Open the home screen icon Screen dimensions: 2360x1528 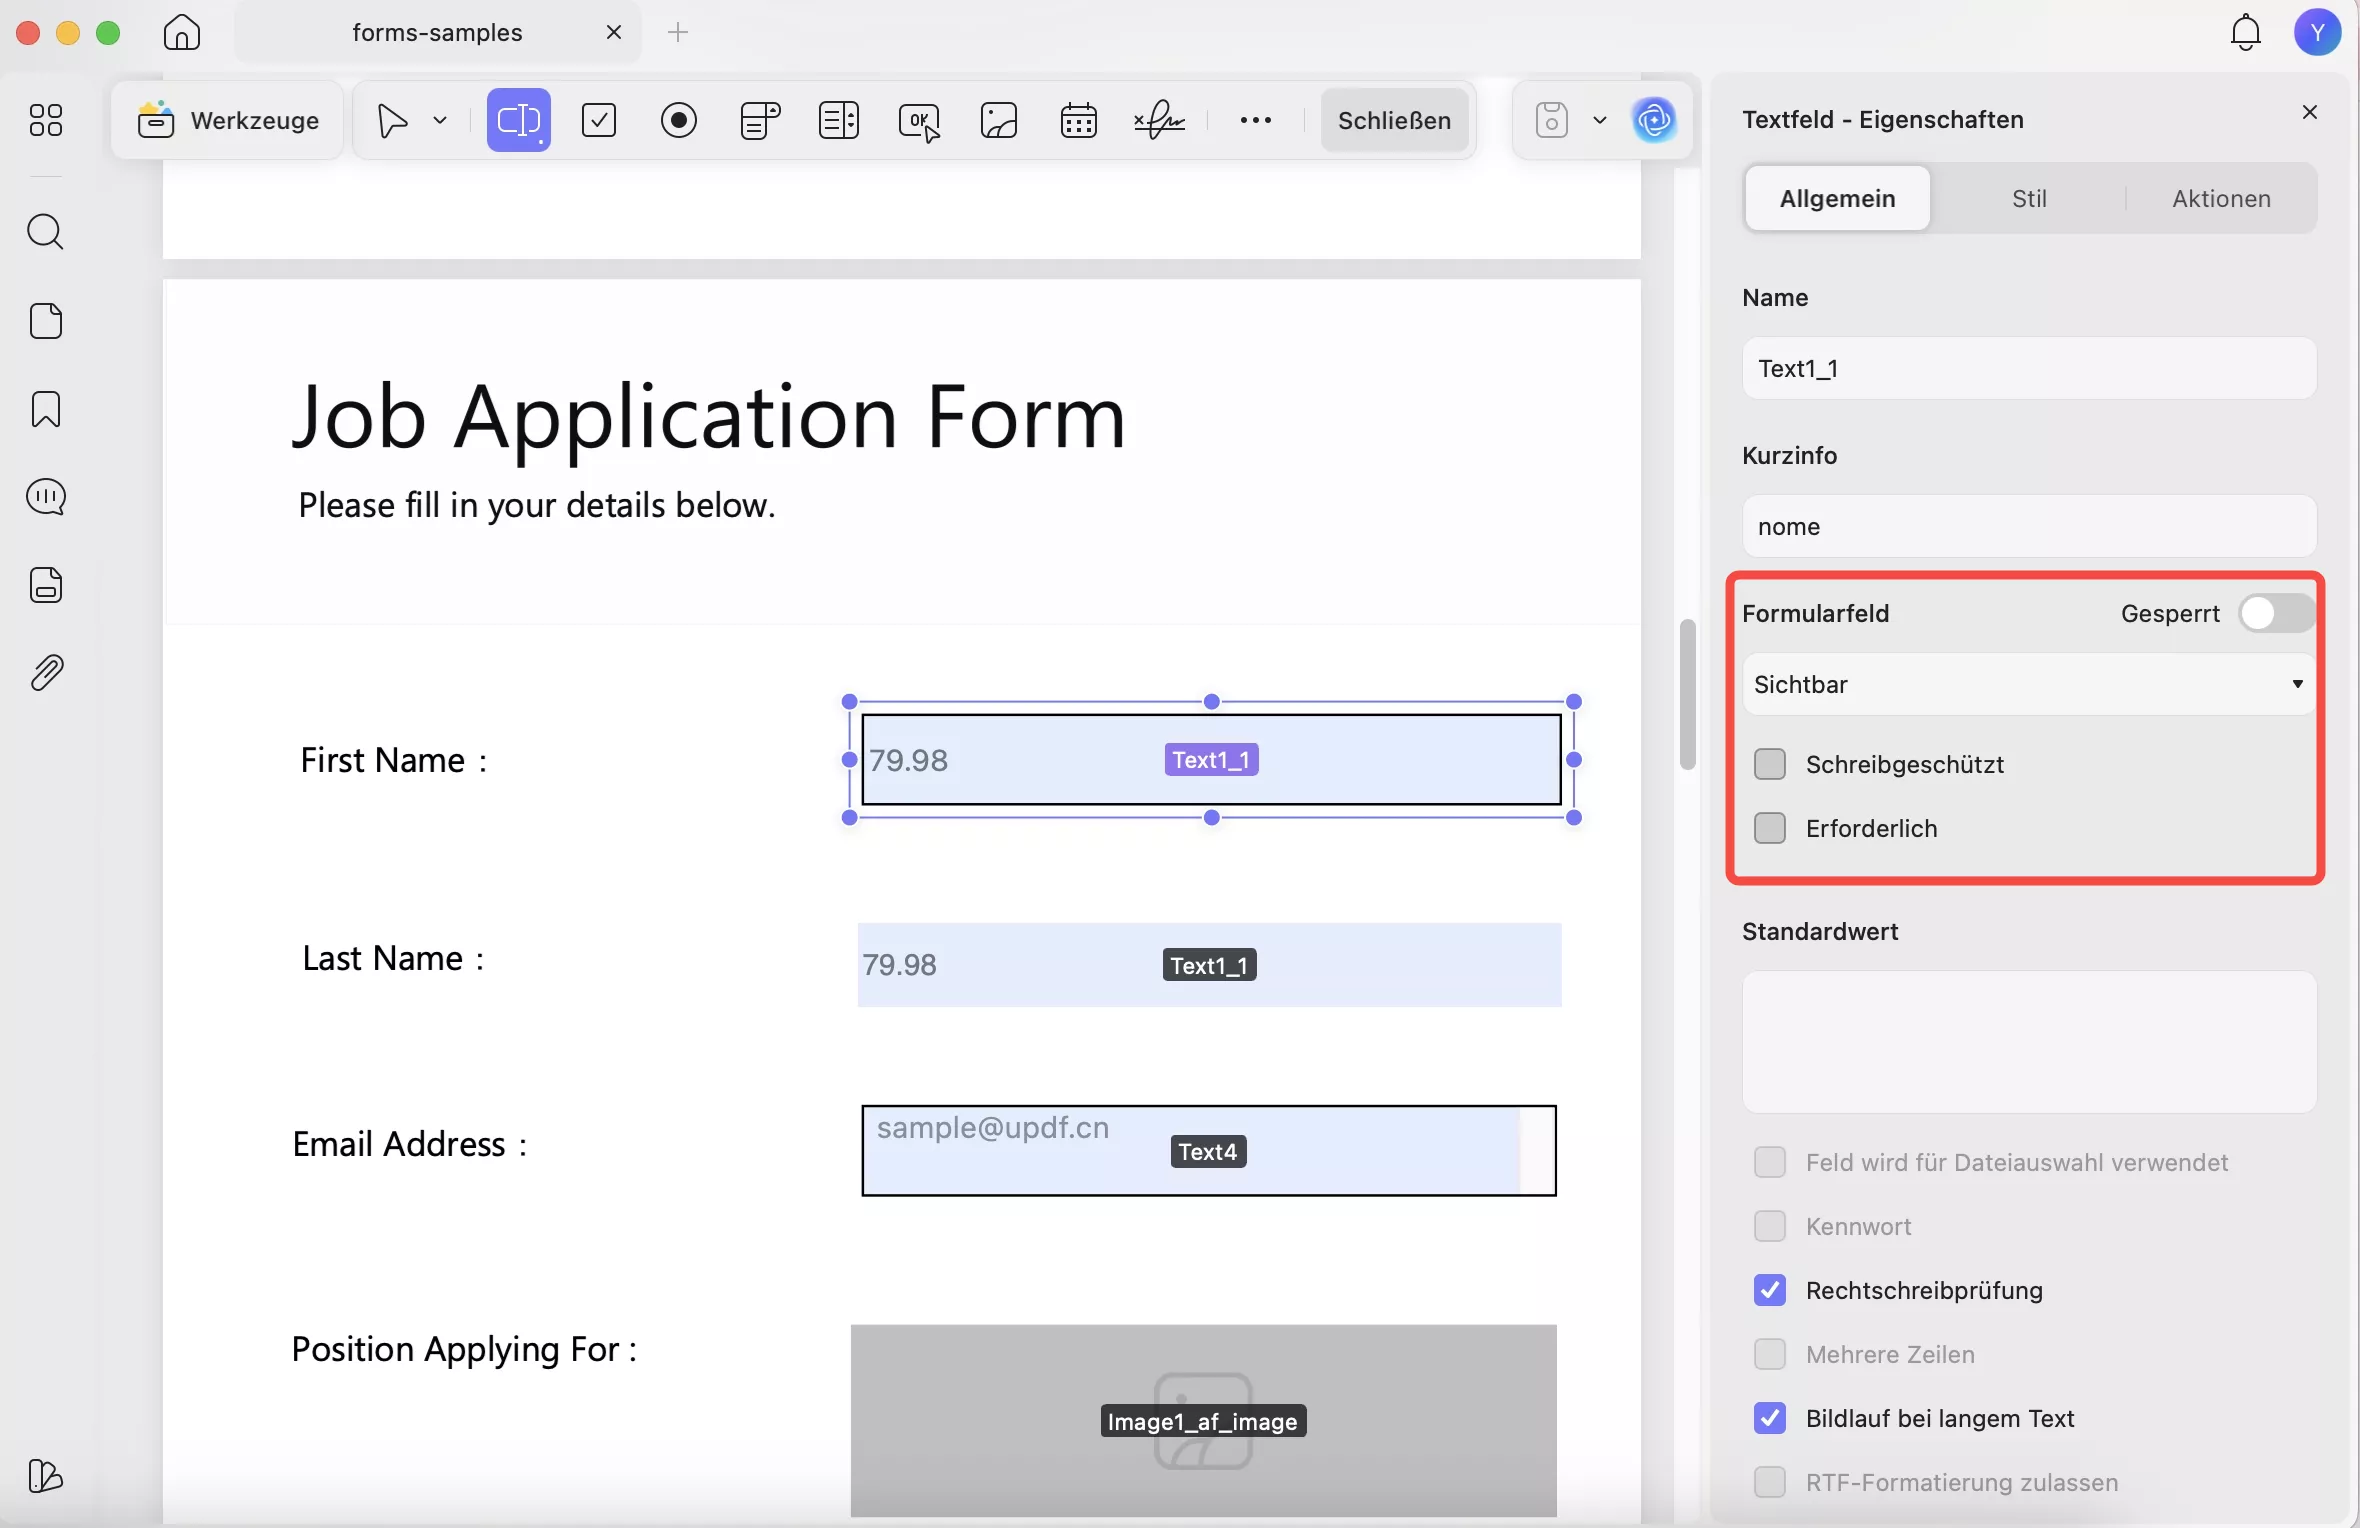pos(182,32)
